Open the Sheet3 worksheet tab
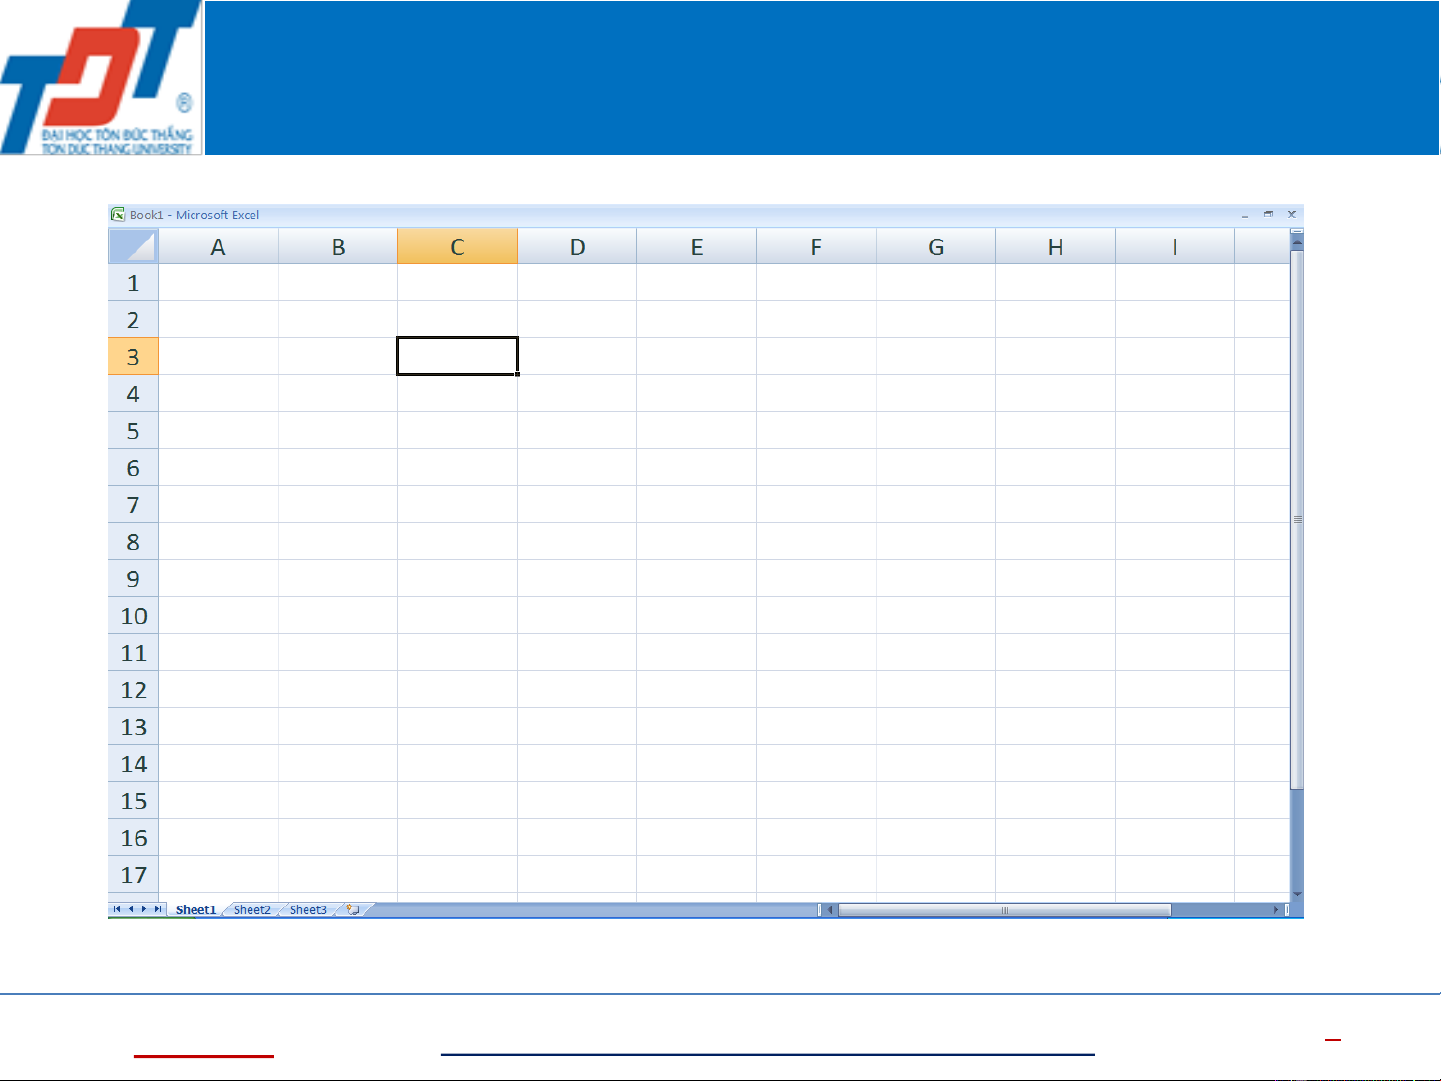This screenshot has height=1081, width=1441. [308, 910]
